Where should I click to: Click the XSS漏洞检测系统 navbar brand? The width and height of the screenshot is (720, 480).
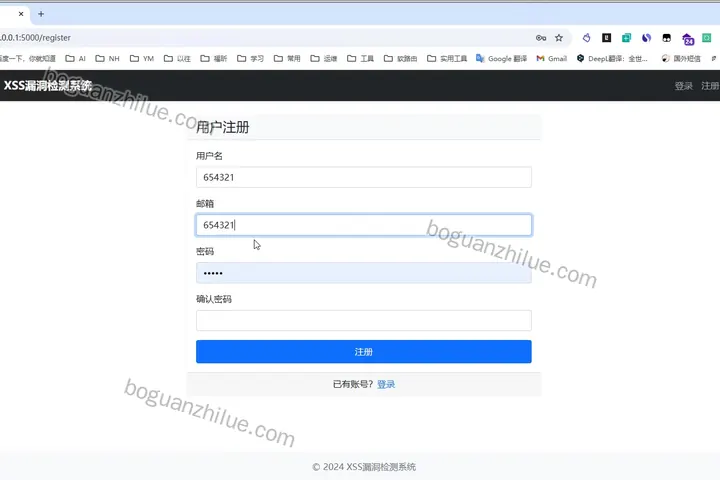point(48,85)
